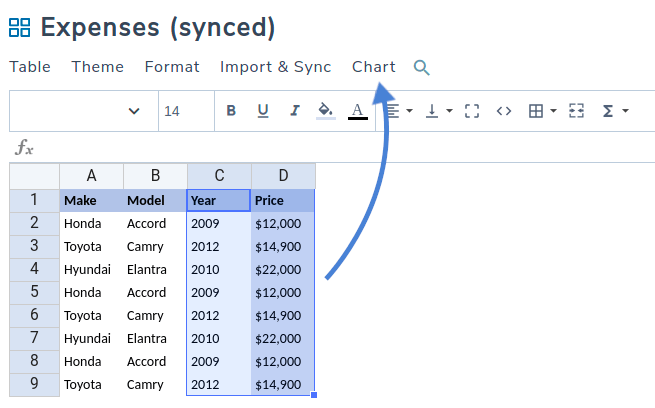Toggle italic formatting
The width and height of the screenshot is (655, 408).
click(x=294, y=111)
